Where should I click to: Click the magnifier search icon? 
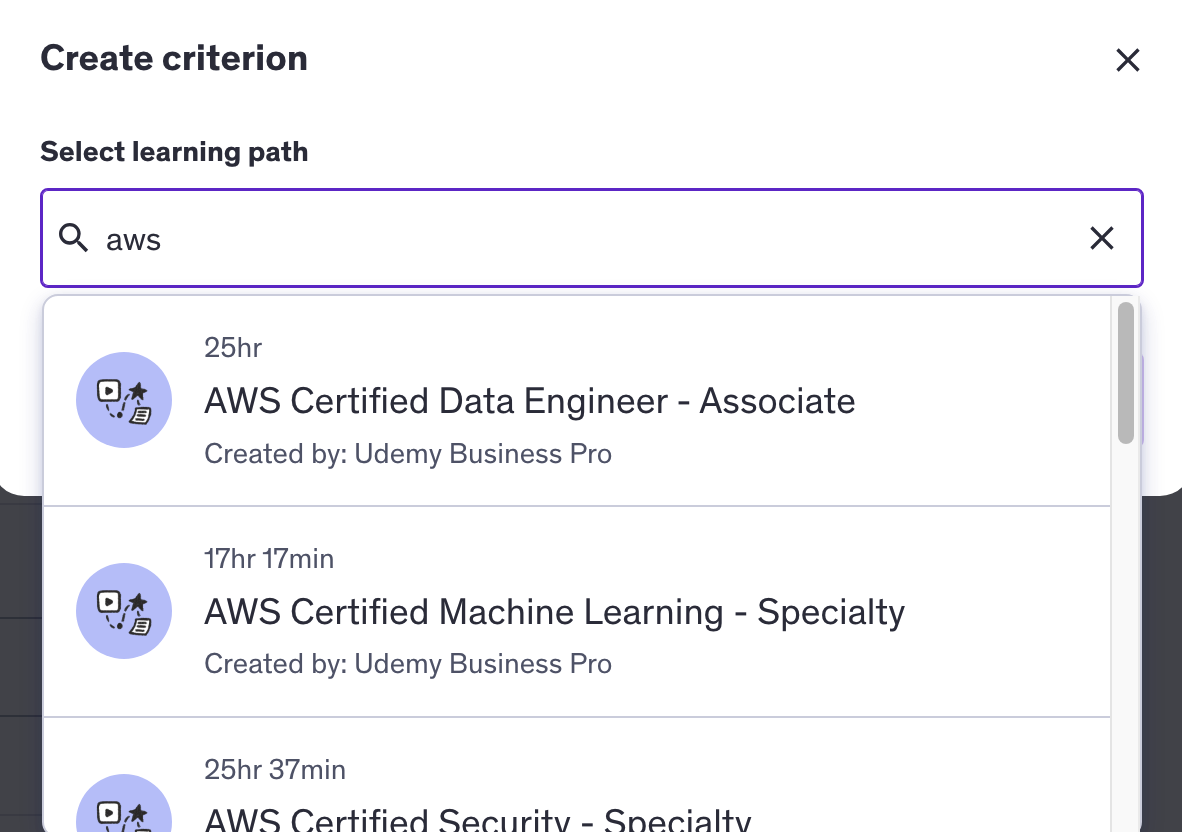tap(73, 238)
